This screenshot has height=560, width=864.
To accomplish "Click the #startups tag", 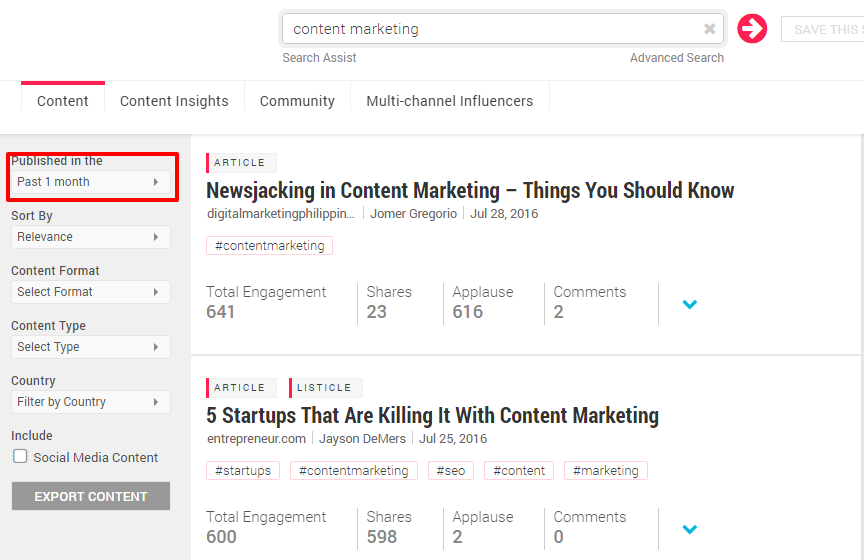I will [x=243, y=471].
